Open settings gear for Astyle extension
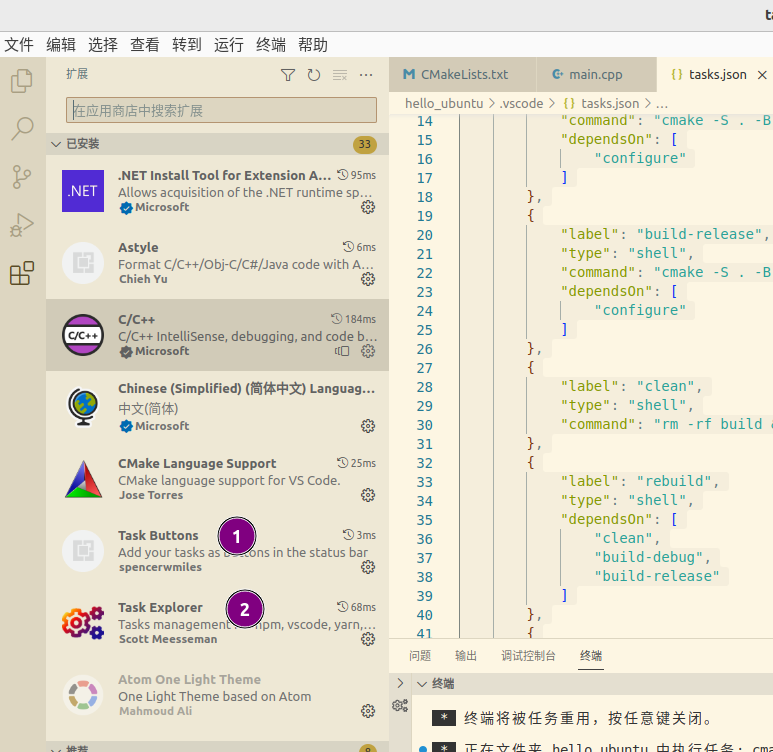Screen dimensions: 773x752 coord(368,279)
